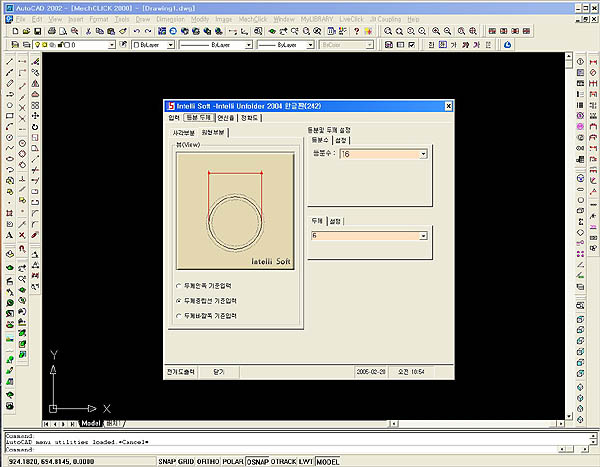The image size is (600, 467).
Task: Open the Jit Coupling menu
Action: [385, 19]
